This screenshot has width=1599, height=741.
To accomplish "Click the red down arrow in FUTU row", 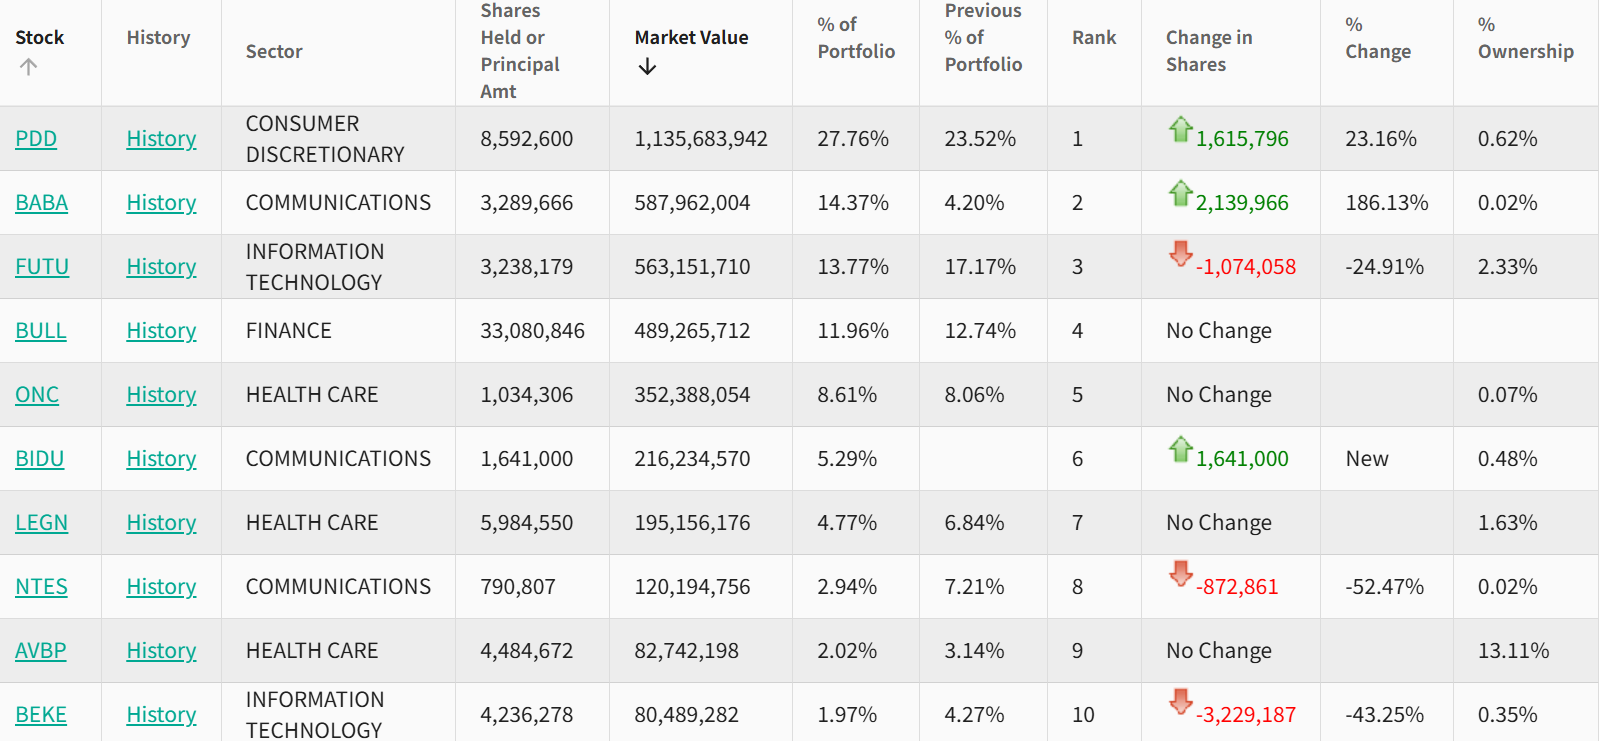I will [x=1180, y=254].
